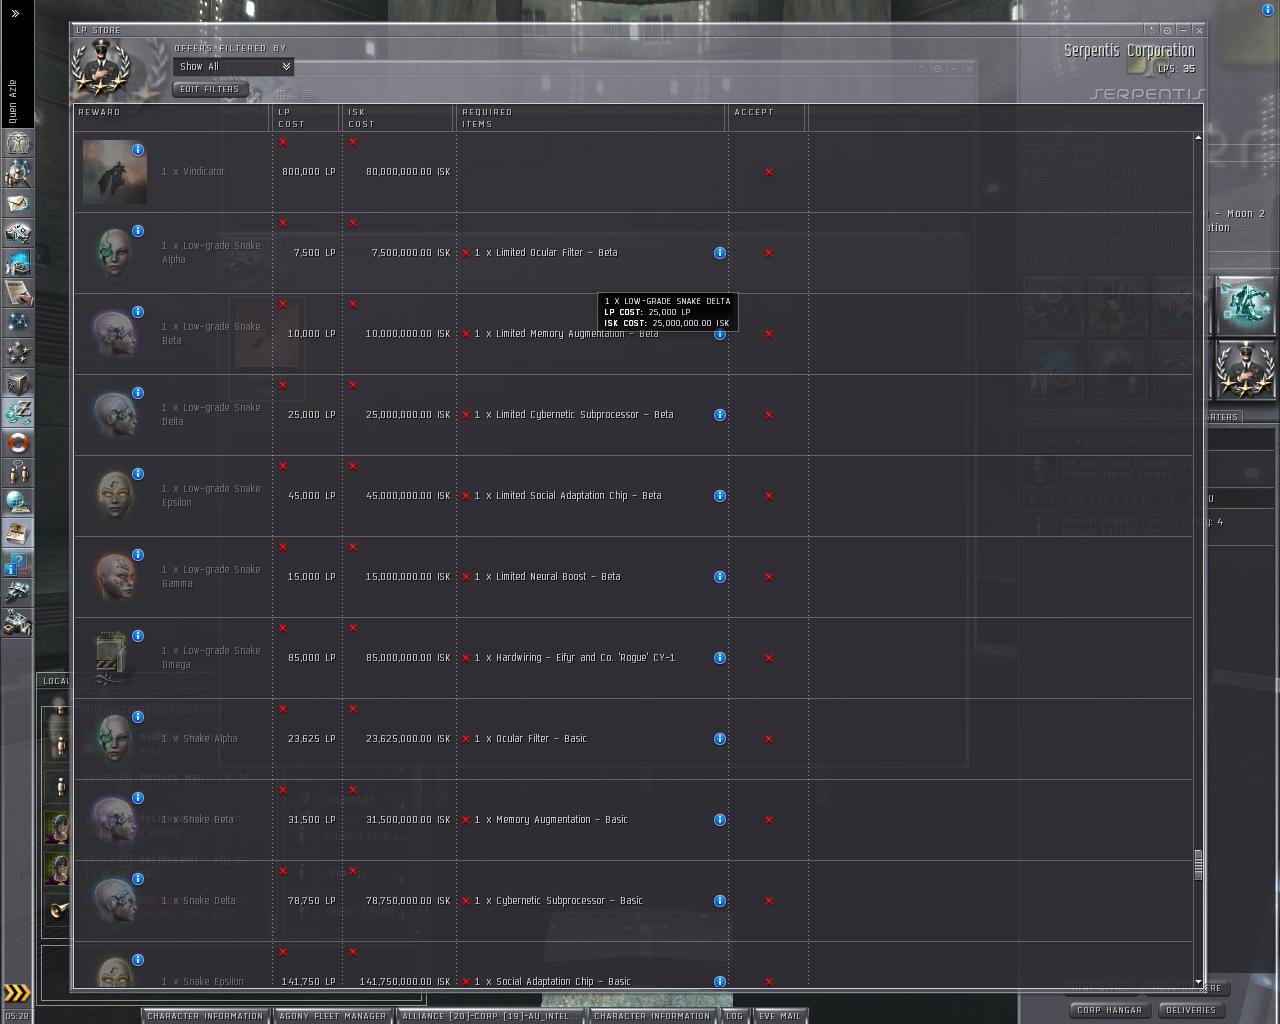Select the '85,000 LP' cost cell

pos(311,658)
